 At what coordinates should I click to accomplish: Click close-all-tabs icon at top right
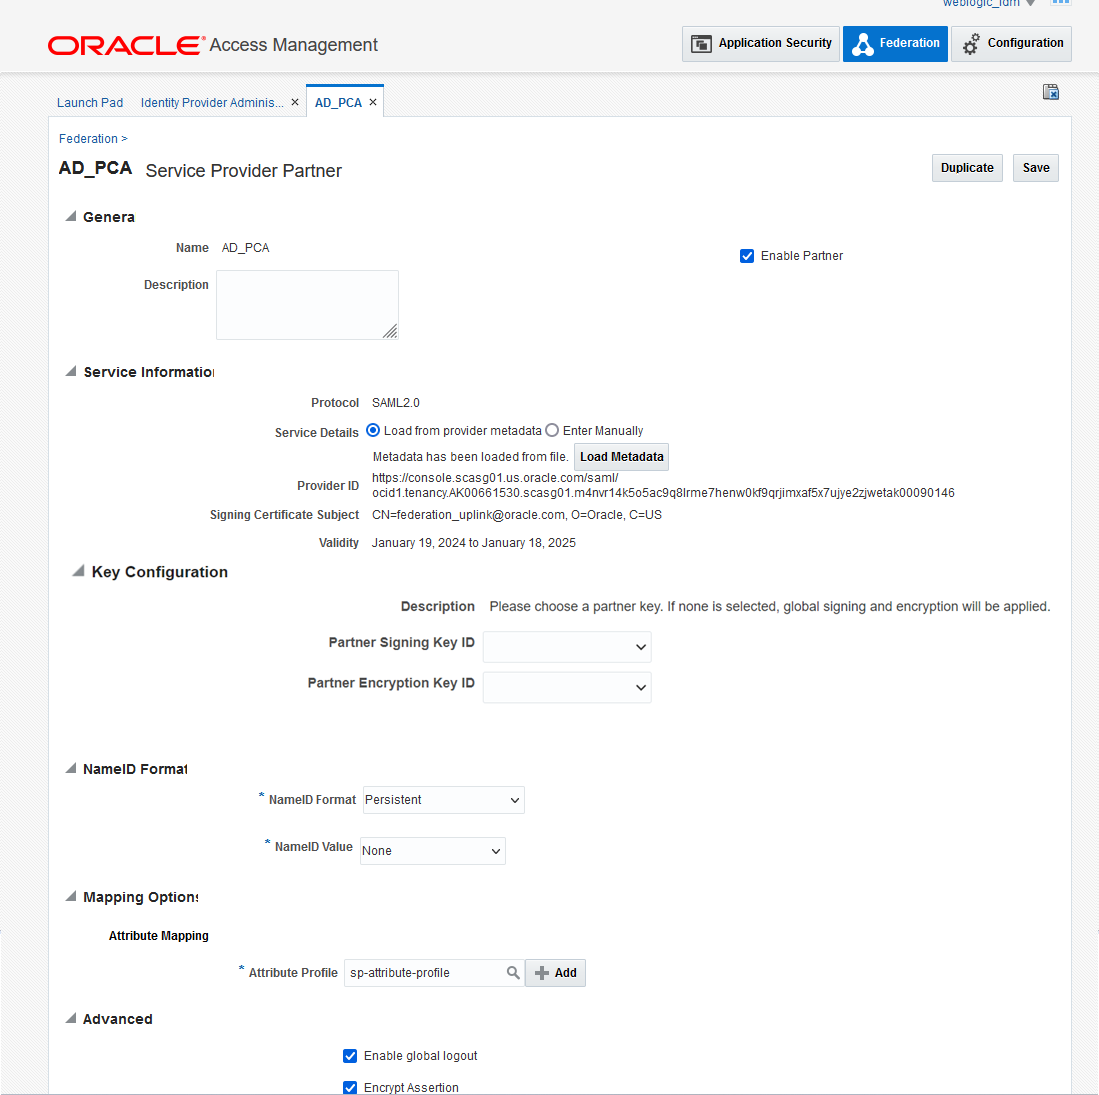click(1051, 92)
